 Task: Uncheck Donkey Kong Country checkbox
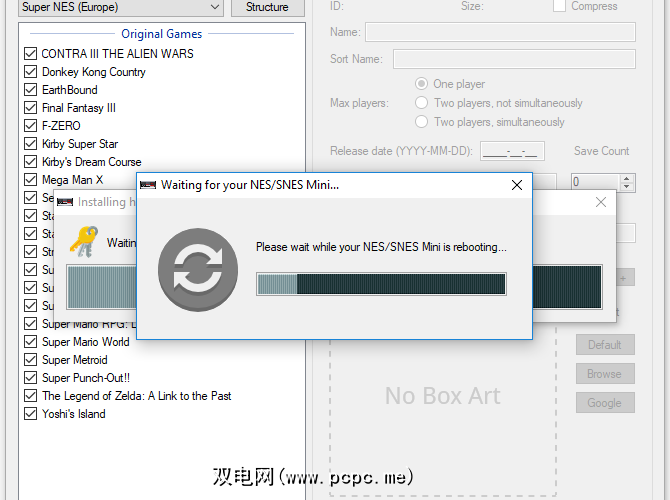coord(30,71)
